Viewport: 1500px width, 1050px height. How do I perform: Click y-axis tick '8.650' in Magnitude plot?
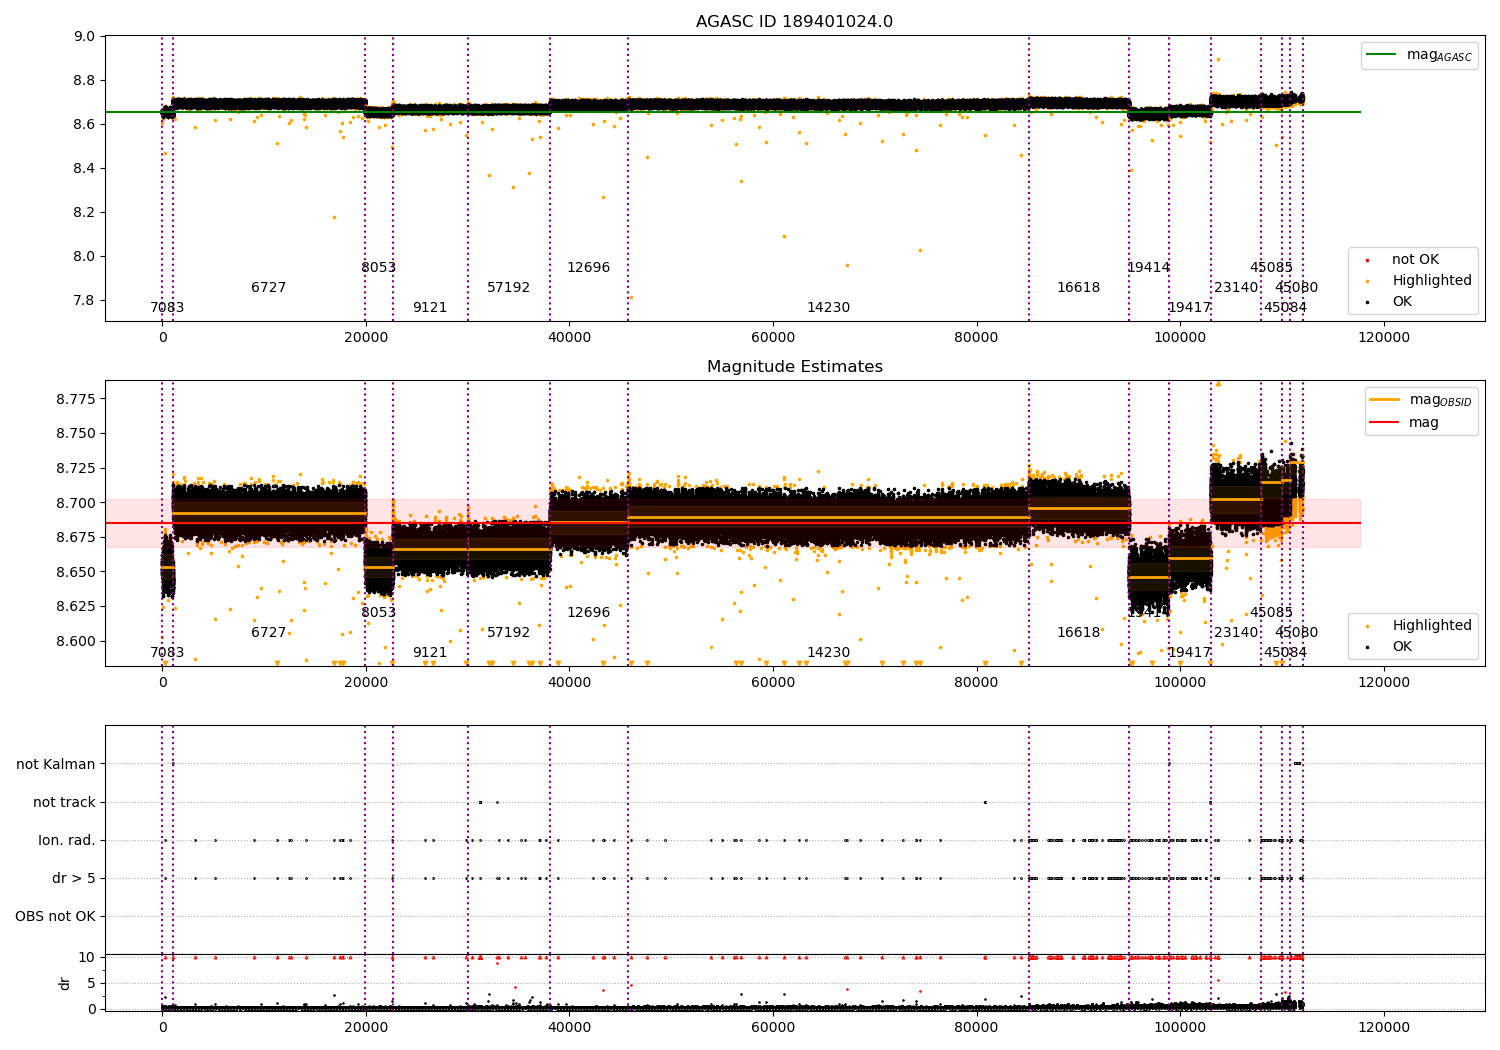click(77, 572)
